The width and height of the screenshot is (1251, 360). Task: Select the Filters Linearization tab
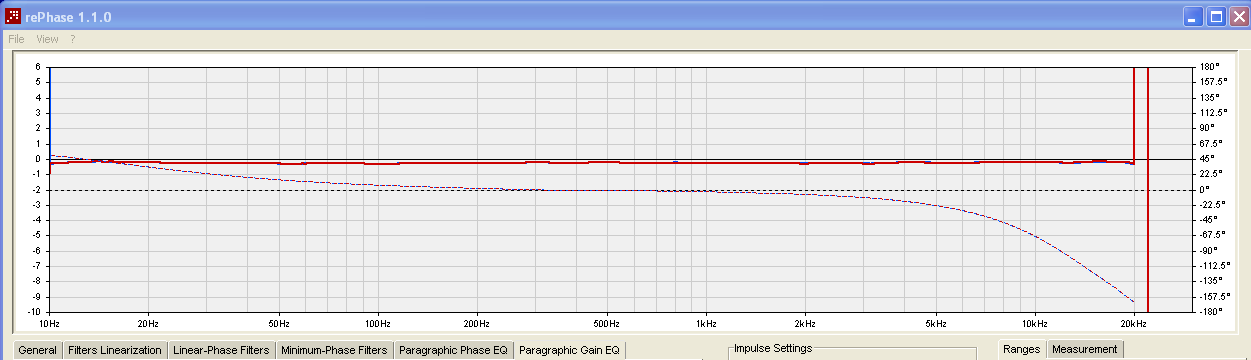pyautogui.click(x=114, y=351)
